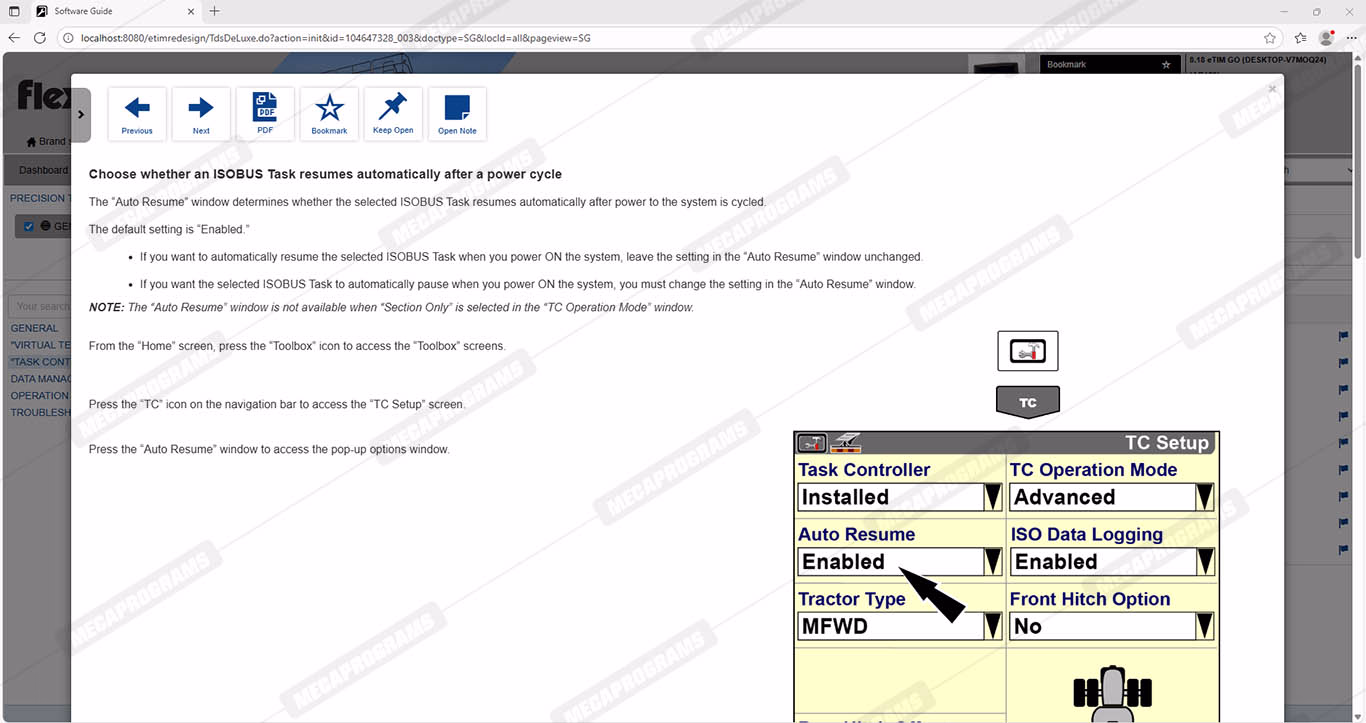Toggle the checkbox in left filter panel

pyautogui.click(x=29, y=226)
